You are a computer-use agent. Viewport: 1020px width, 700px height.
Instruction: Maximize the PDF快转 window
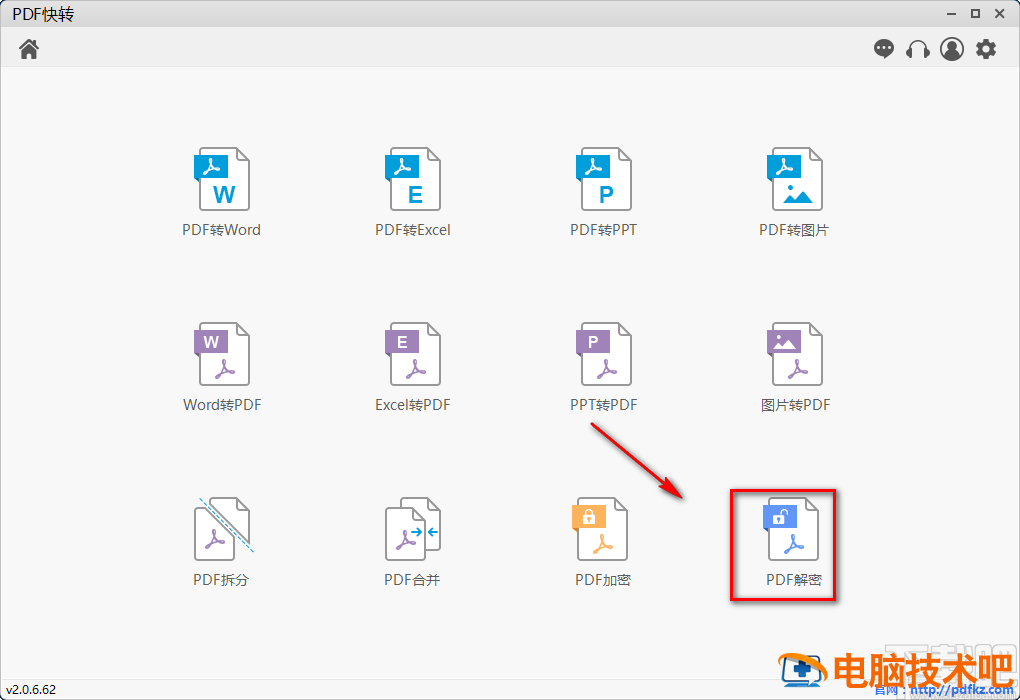click(x=975, y=14)
